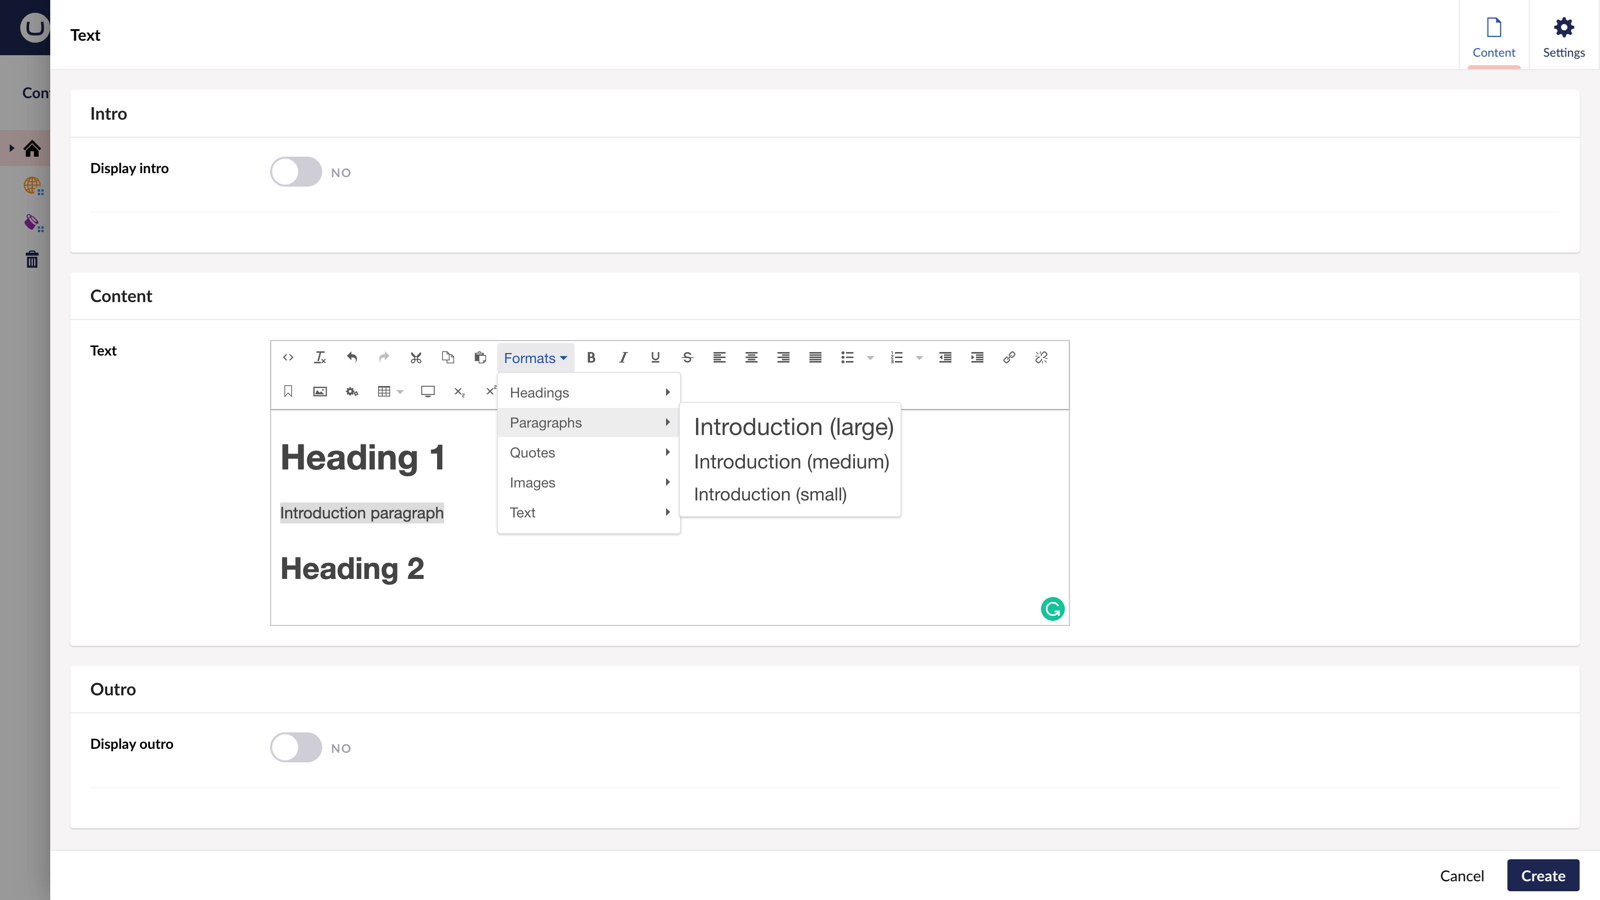
Task: Click the cut scissors icon
Action: (416, 357)
